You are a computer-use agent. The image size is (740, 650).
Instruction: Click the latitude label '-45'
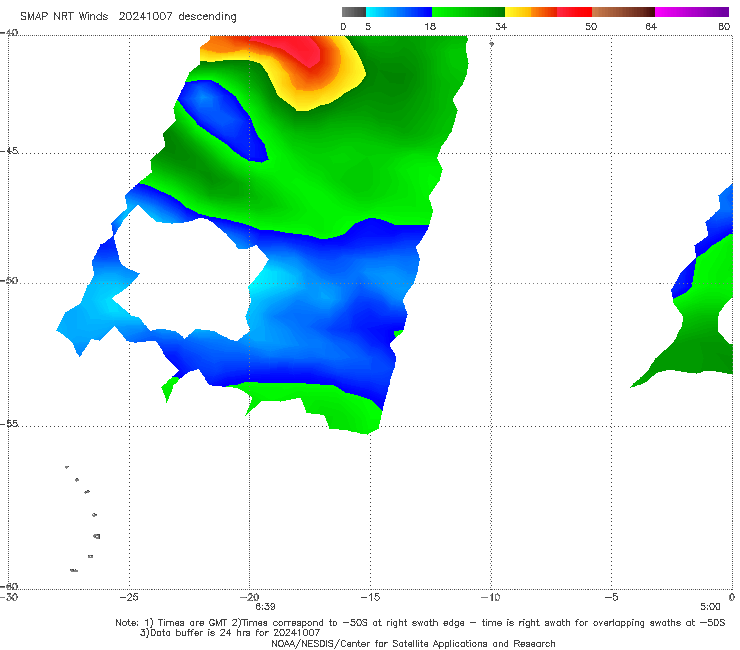click(x=9, y=151)
